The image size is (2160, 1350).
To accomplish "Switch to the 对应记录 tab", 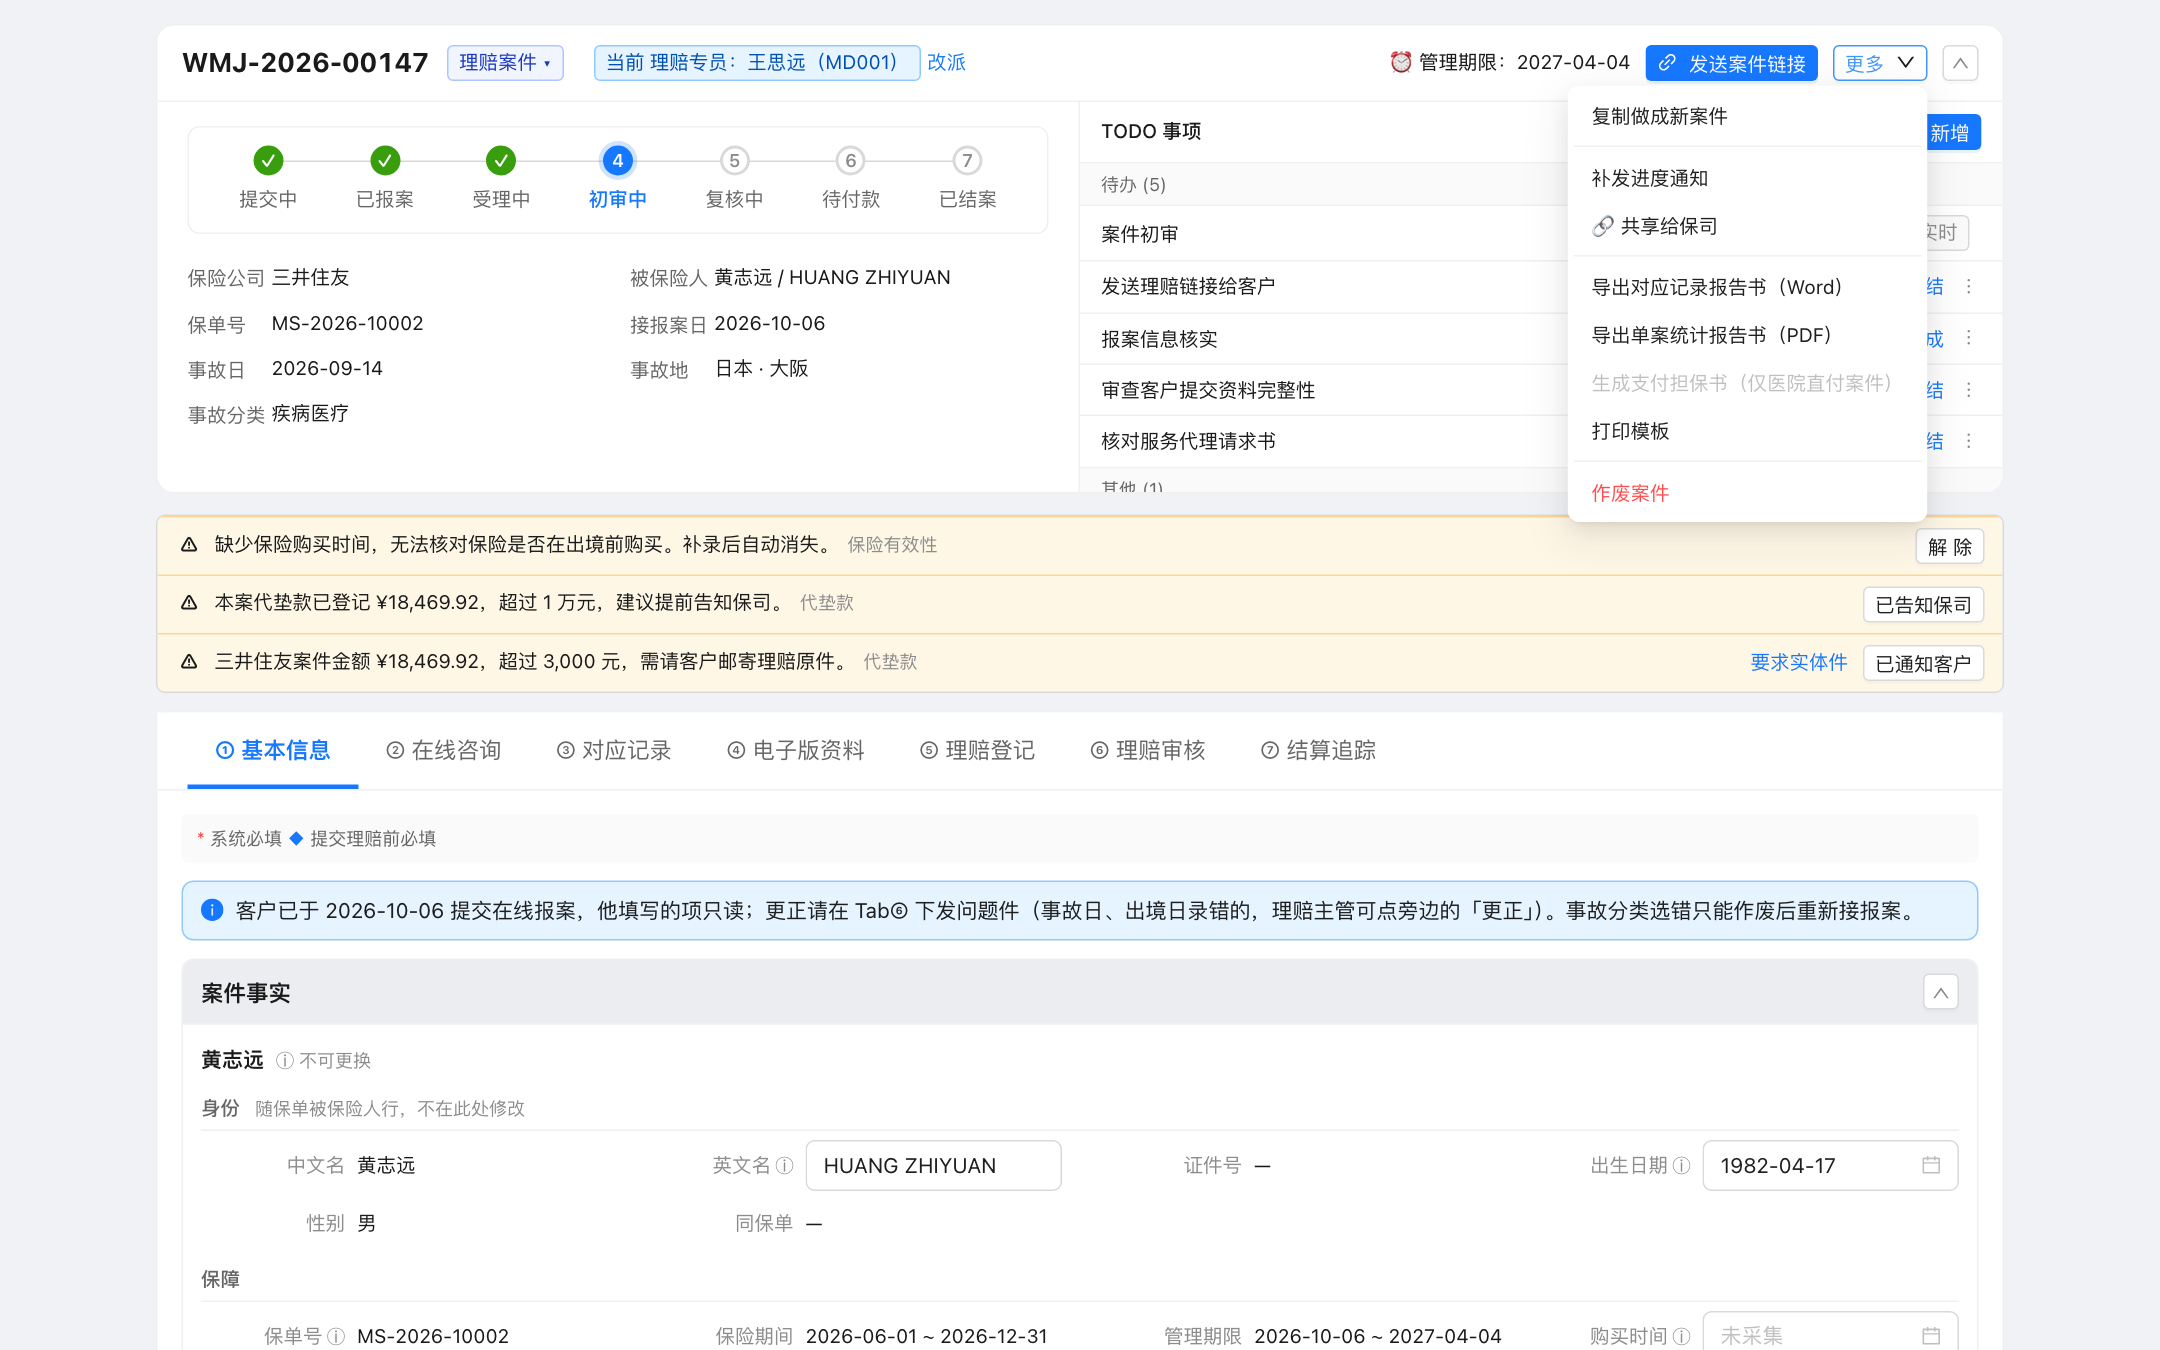I will (x=614, y=750).
